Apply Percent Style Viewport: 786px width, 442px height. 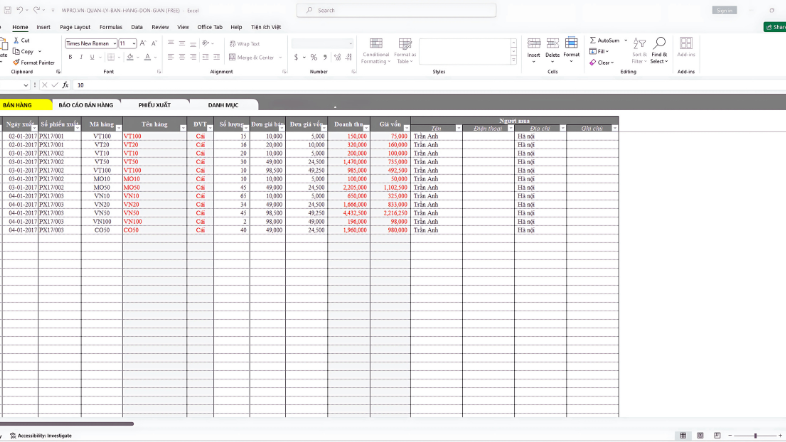[314, 57]
